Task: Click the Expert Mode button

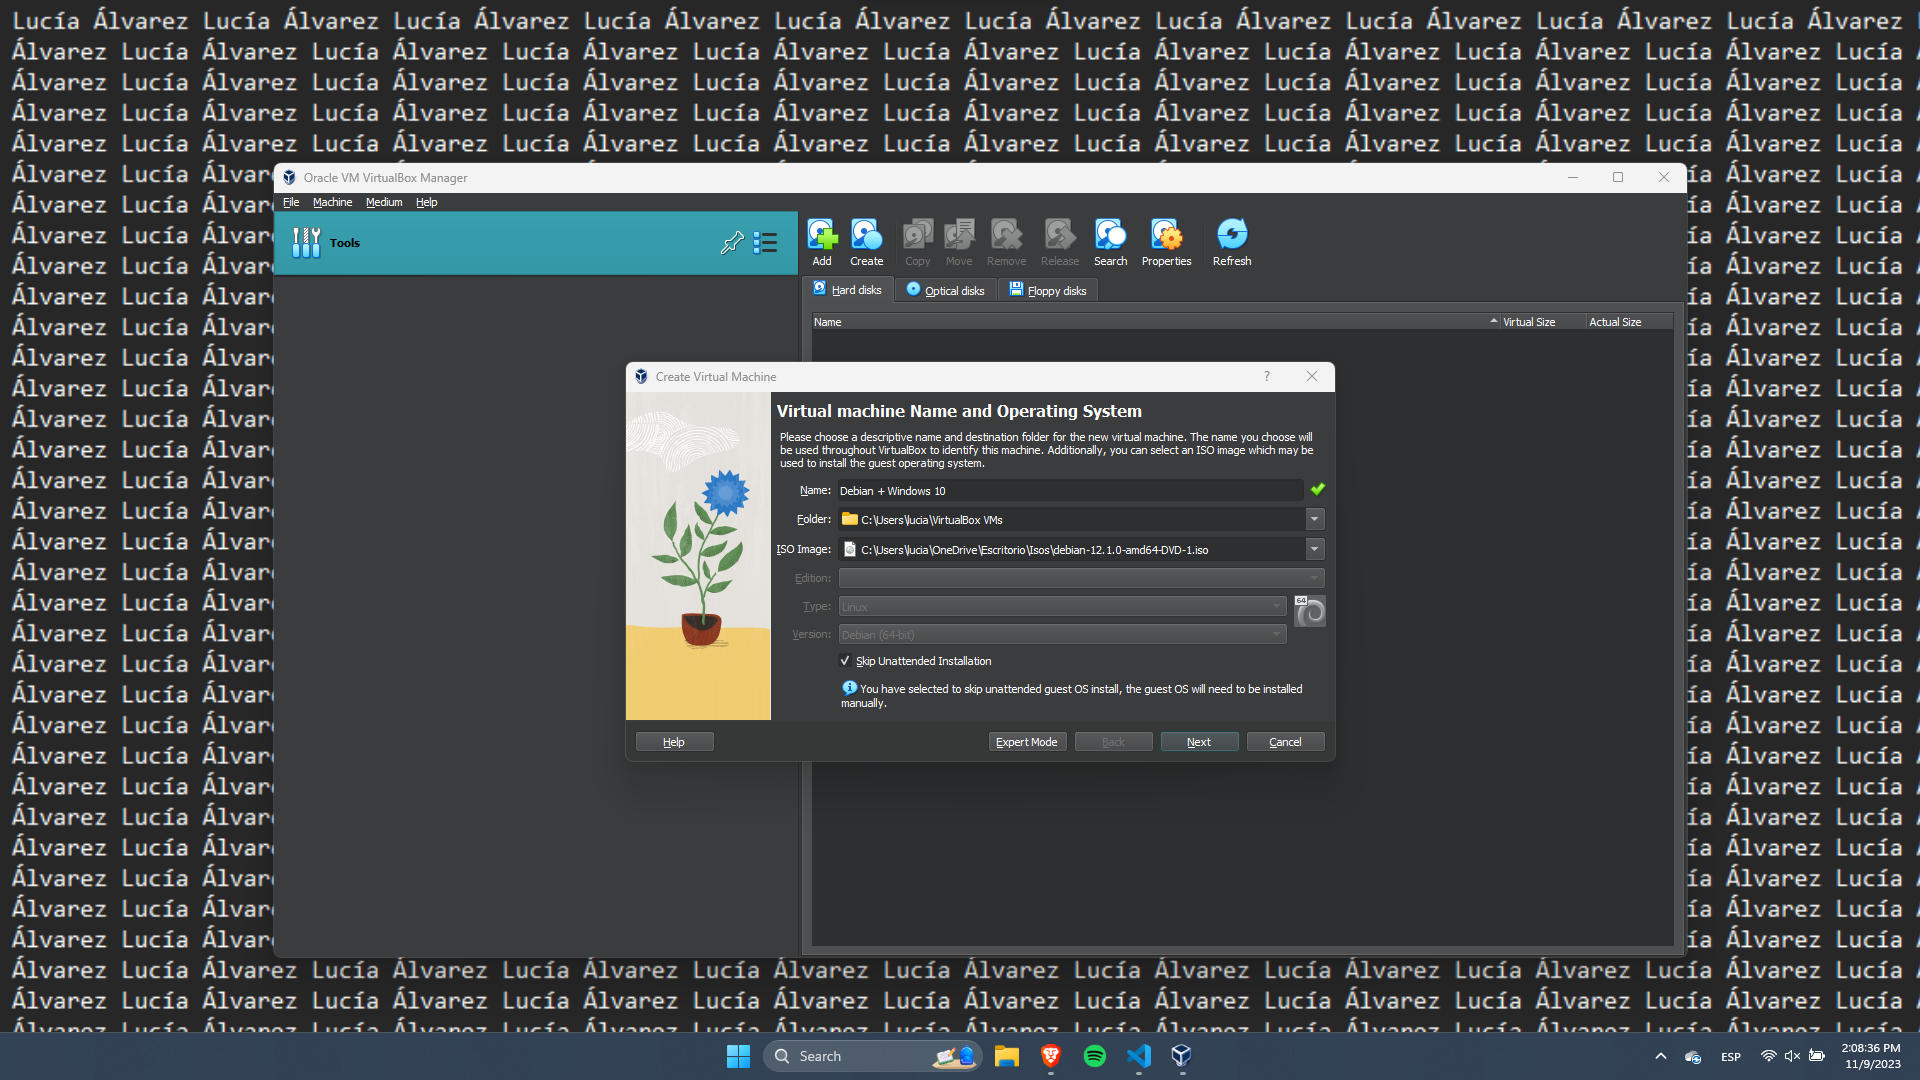Action: [1027, 742]
